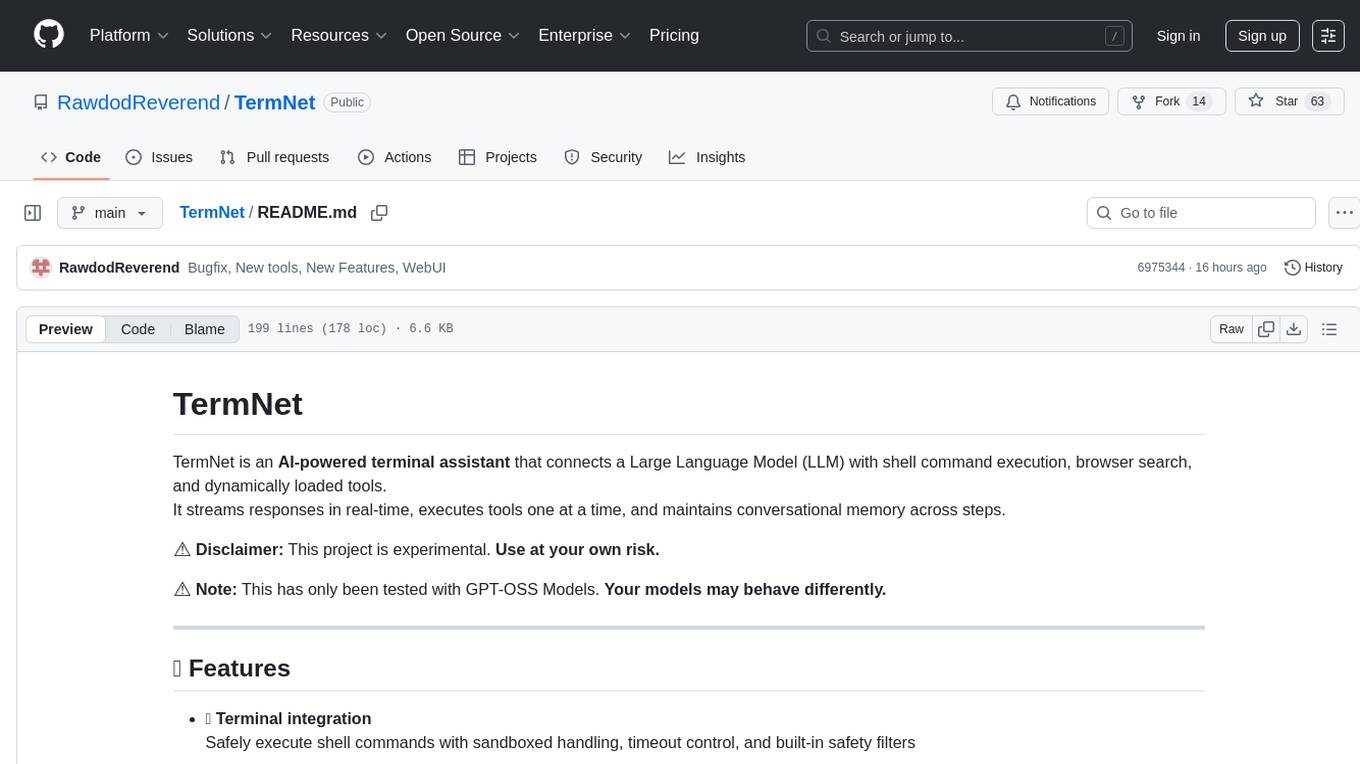Focus the Search or jump to field
The image size is (1360, 764).
969,36
